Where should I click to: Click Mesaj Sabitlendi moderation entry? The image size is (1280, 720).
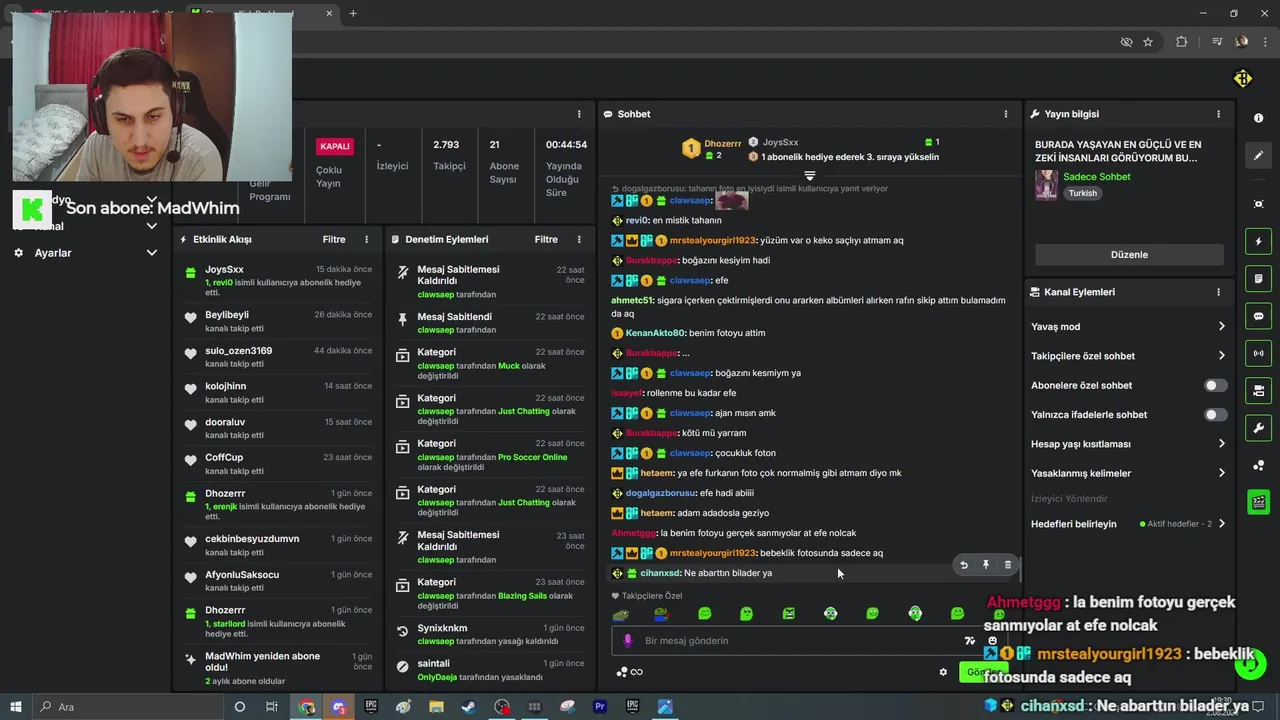pos(490,322)
